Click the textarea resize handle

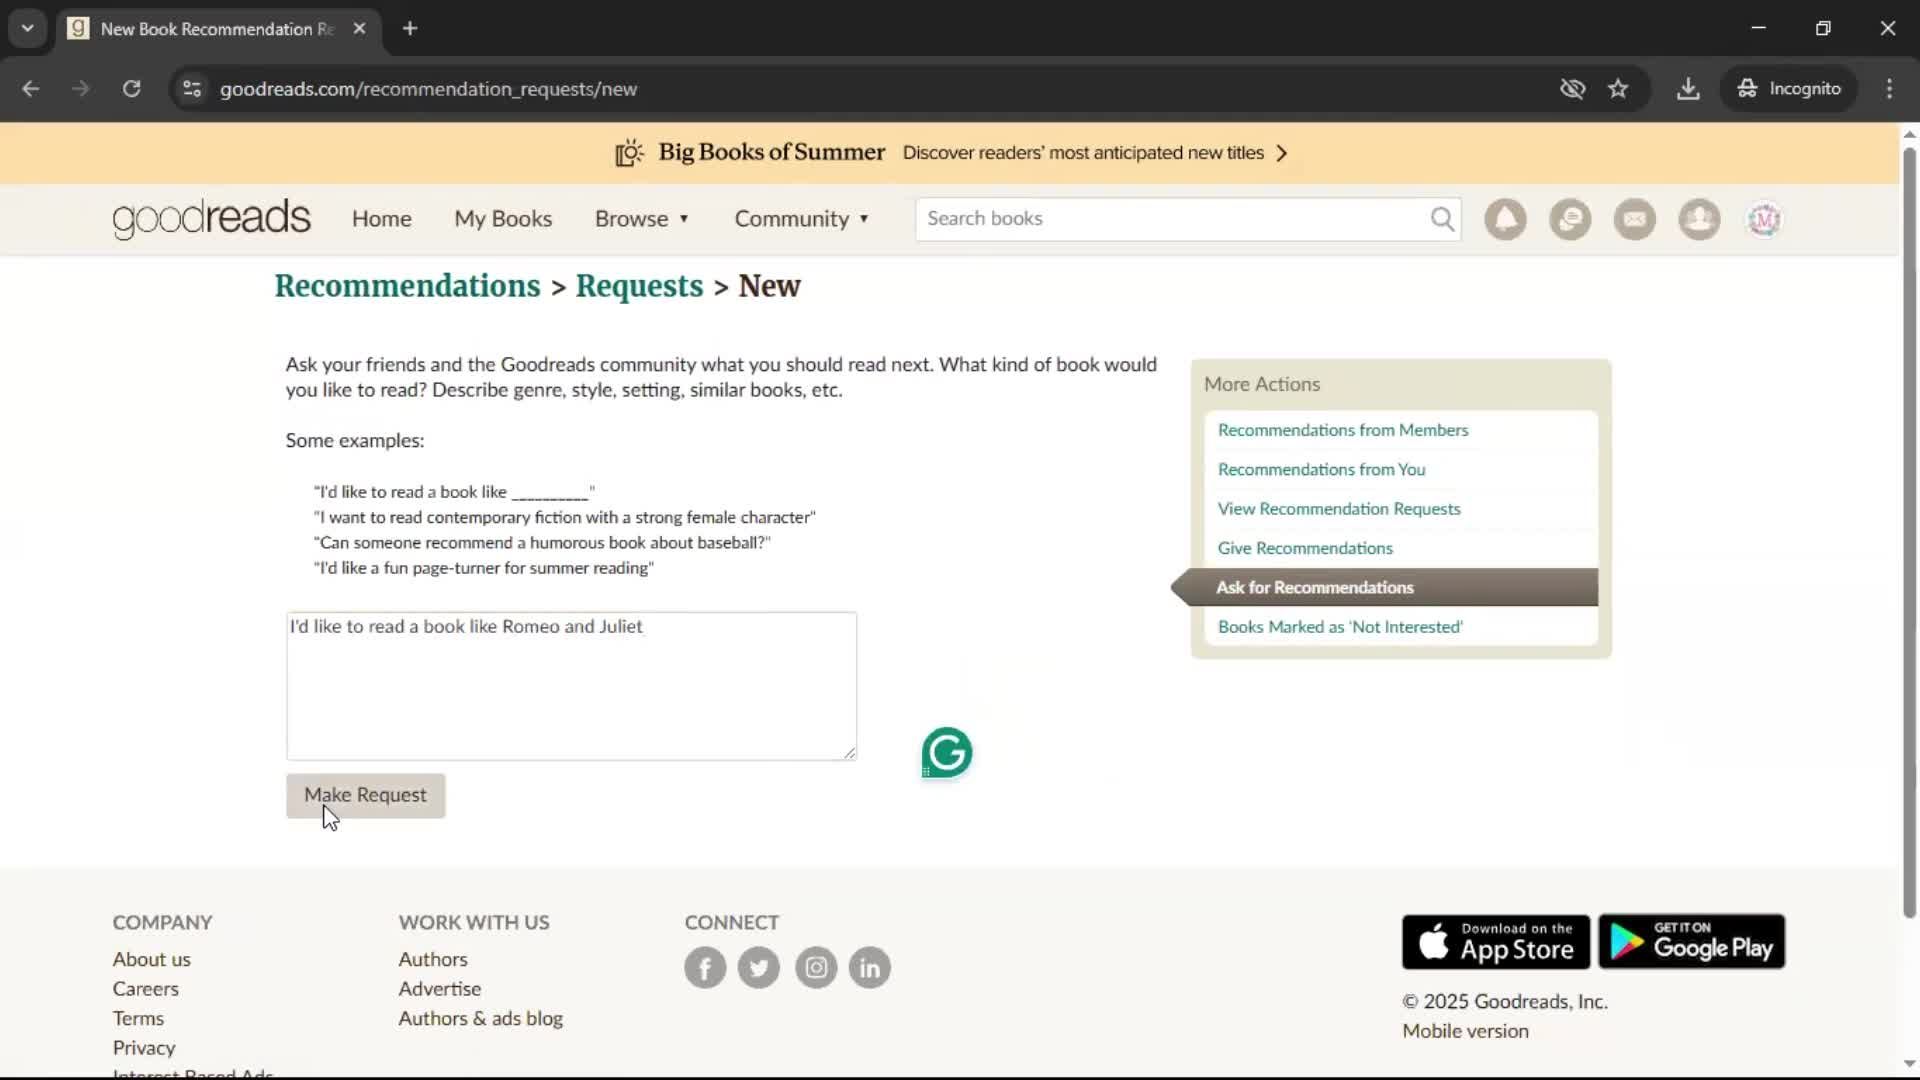pyautogui.click(x=850, y=753)
